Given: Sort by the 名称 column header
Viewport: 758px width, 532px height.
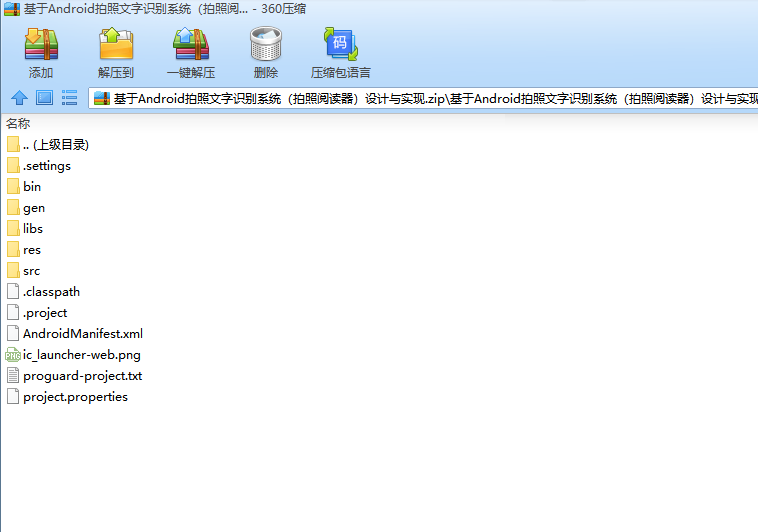Looking at the screenshot, I should pos(18,124).
